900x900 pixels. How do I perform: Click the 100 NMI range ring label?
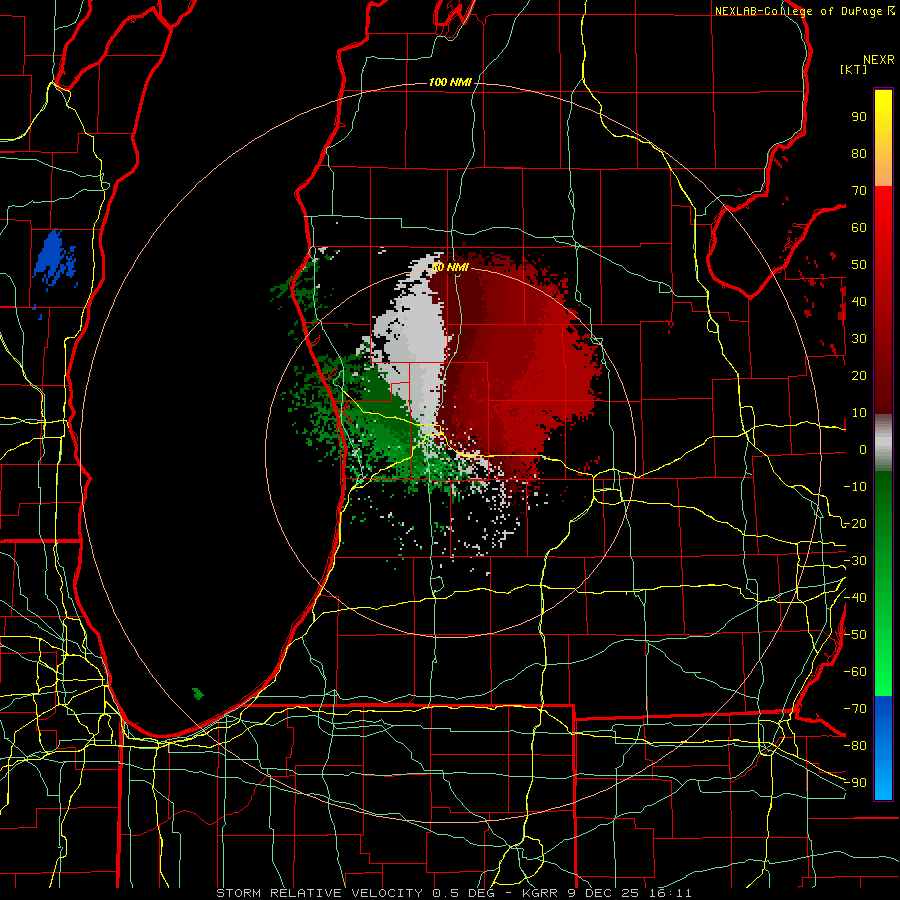[x=450, y=83]
